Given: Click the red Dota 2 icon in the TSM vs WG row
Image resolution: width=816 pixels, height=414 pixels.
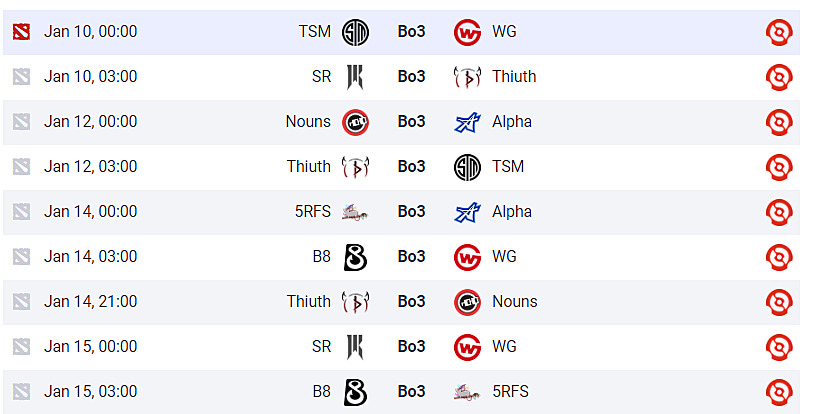Looking at the screenshot, I should tap(22, 32).
